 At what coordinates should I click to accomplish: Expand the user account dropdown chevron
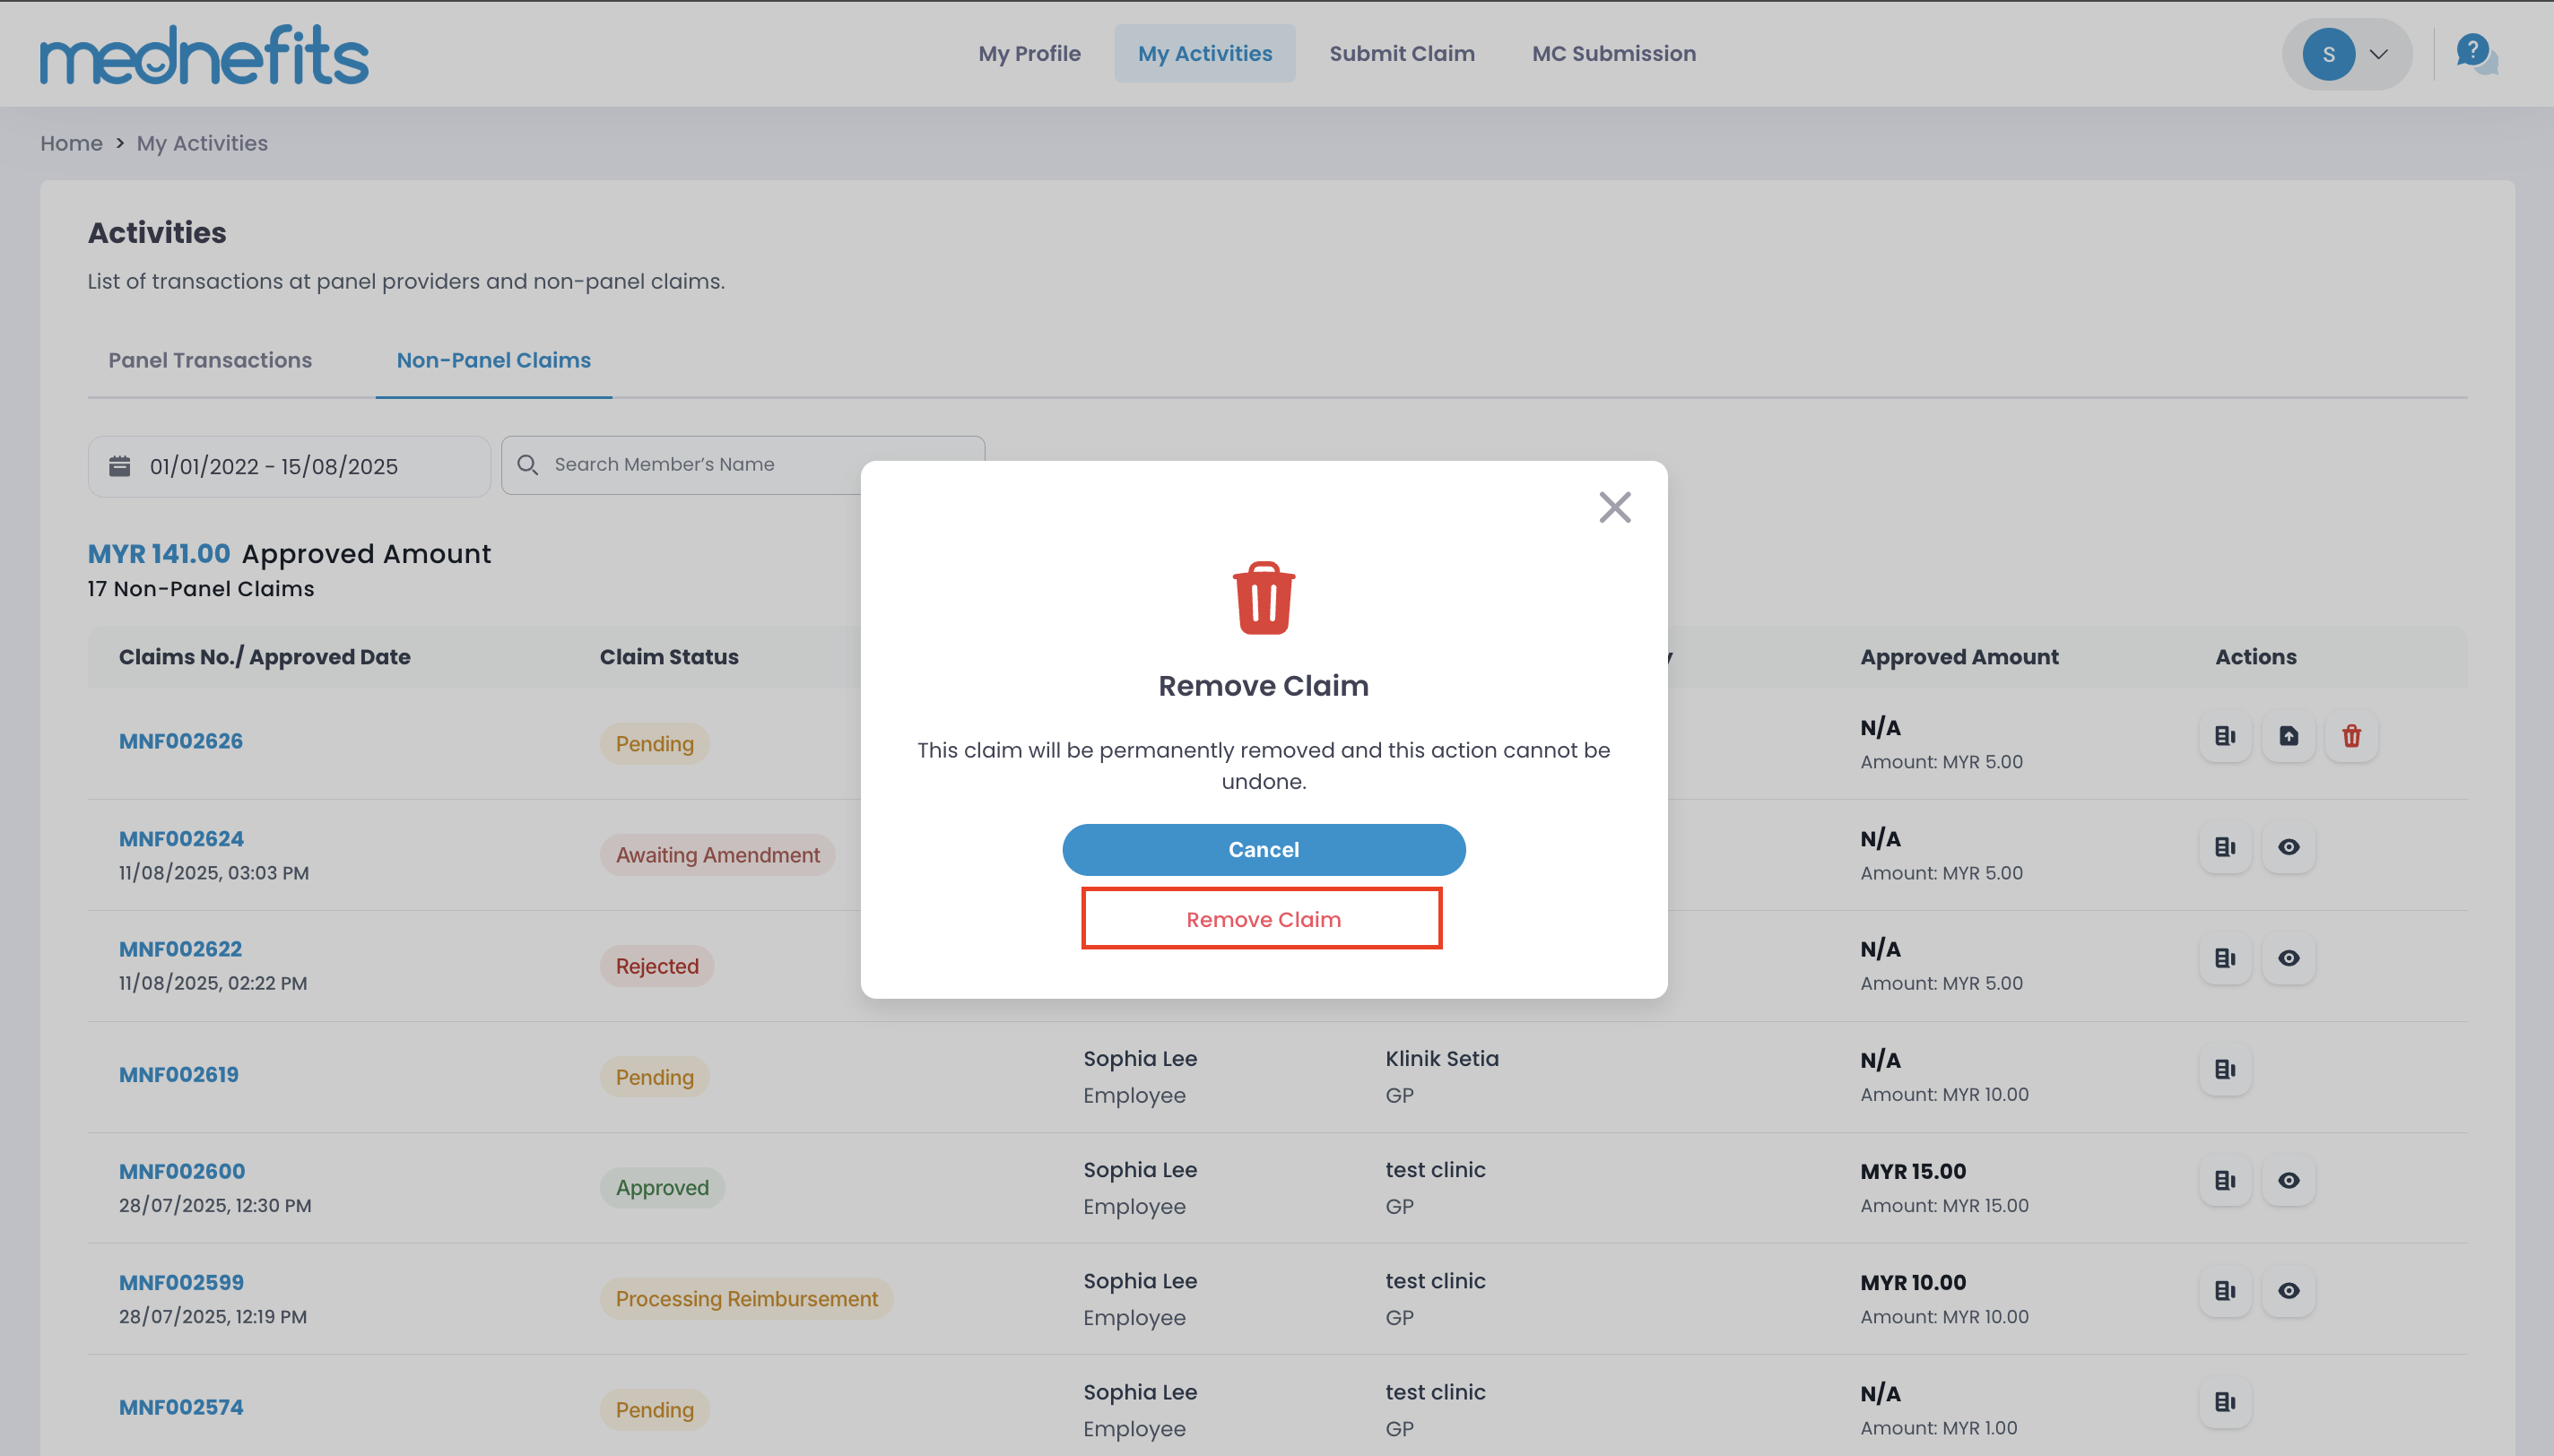(2379, 54)
